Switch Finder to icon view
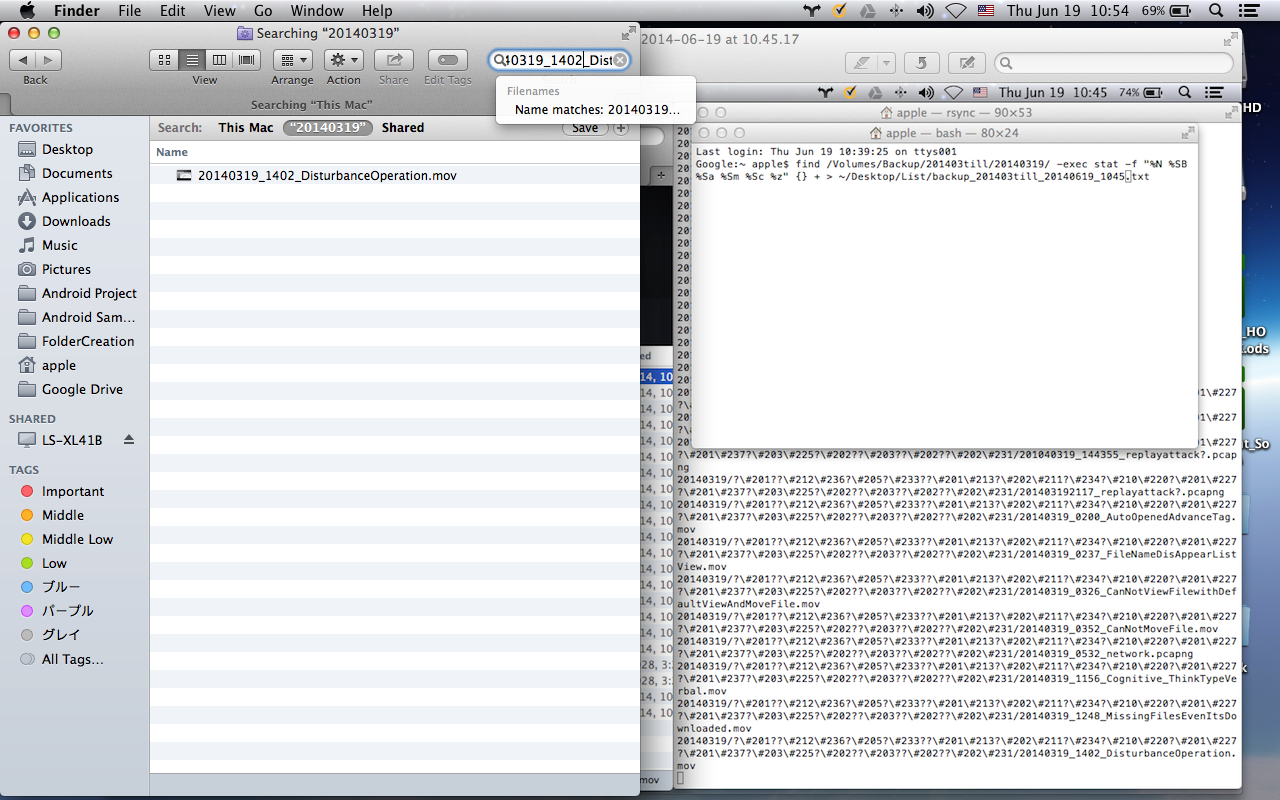The width and height of the screenshot is (1280, 800). [x=164, y=60]
